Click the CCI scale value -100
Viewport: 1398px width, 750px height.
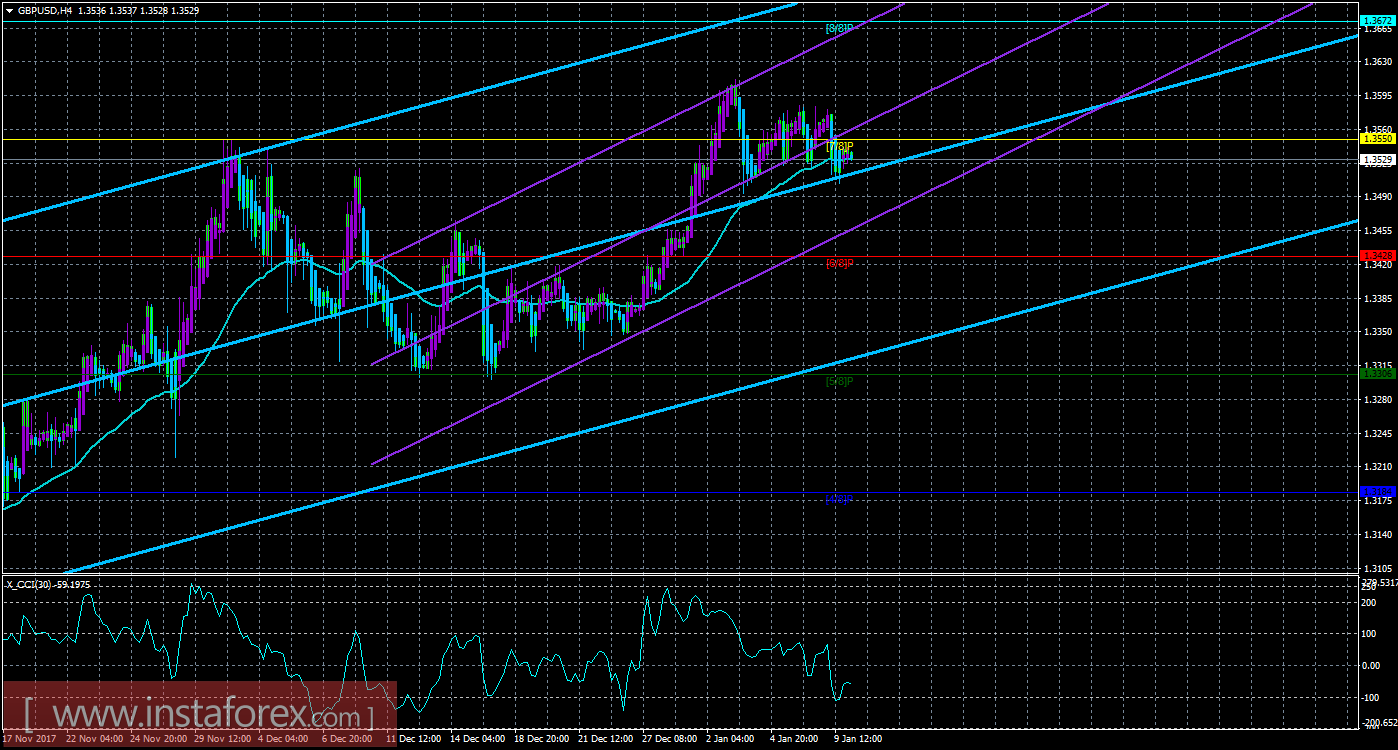[x=1372, y=697]
